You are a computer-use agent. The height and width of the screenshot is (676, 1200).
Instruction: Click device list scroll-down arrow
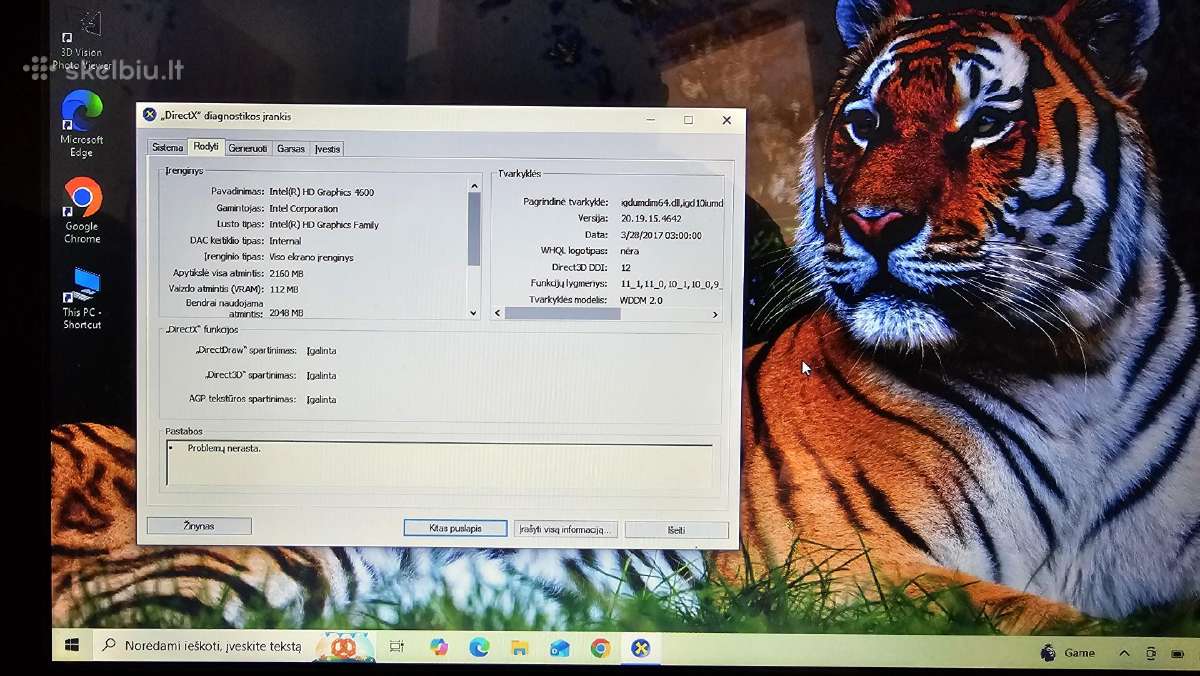tap(474, 313)
